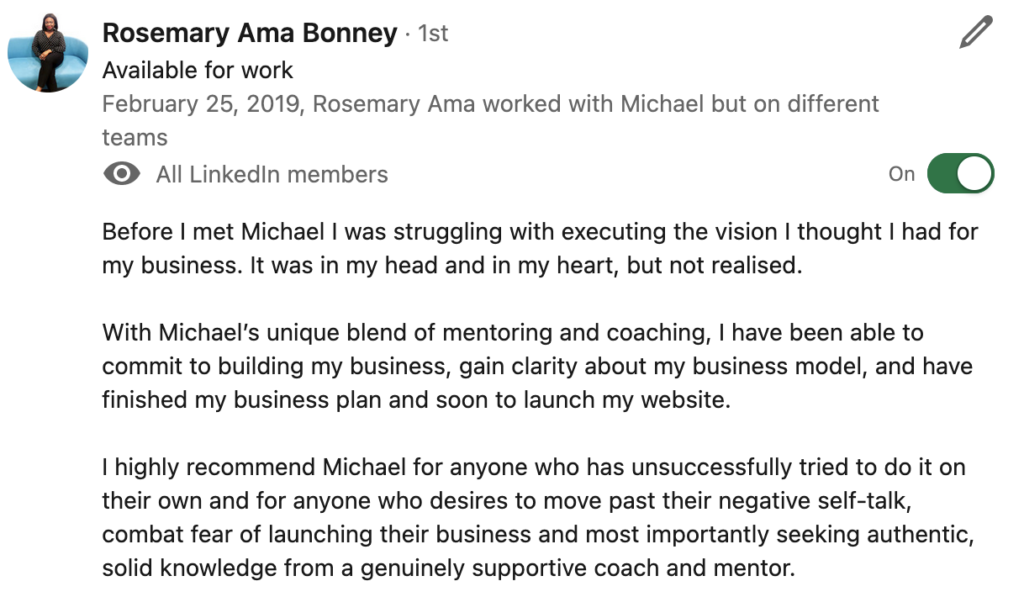Select the All LinkedIn members visibility text
1024x597 pixels.
click(x=272, y=174)
